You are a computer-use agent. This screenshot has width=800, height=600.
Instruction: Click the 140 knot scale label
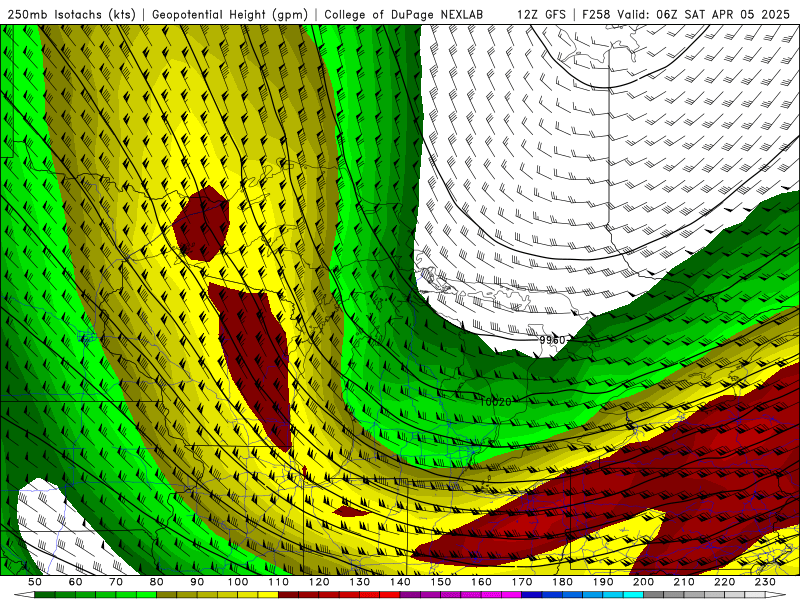[x=400, y=582]
